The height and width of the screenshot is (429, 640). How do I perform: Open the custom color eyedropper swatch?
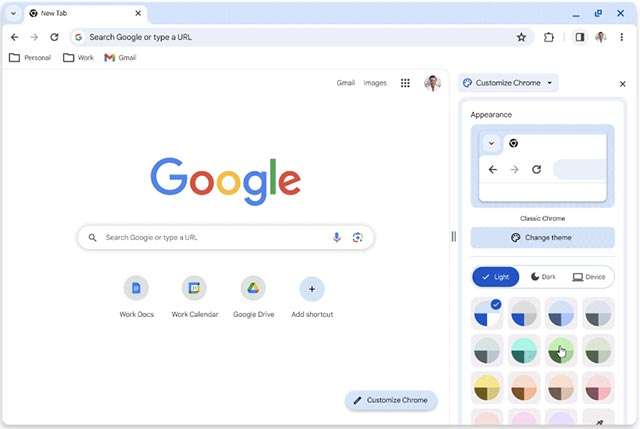click(598, 418)
